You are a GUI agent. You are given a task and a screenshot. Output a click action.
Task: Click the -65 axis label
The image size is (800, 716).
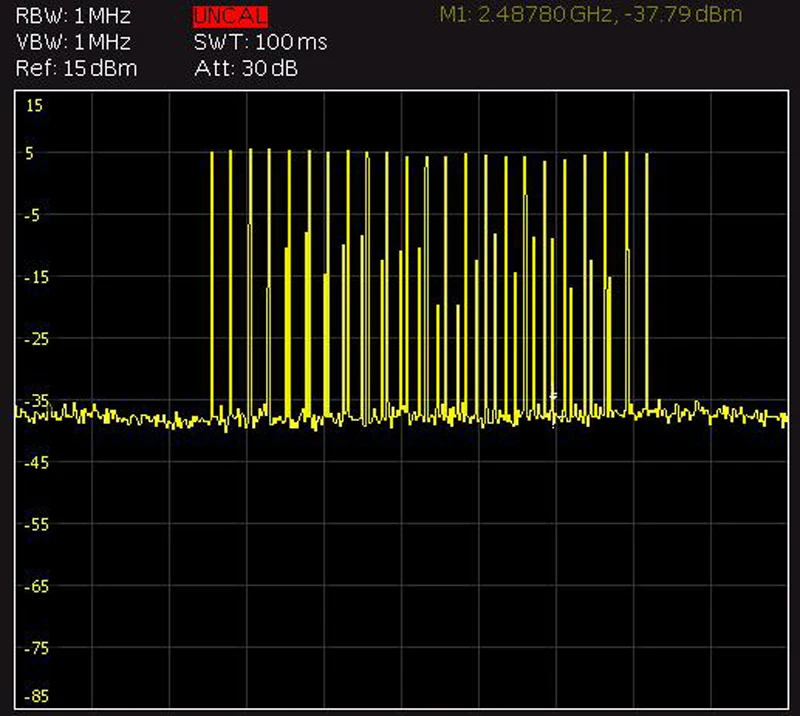pyautogui.click(x=36, y=586)
